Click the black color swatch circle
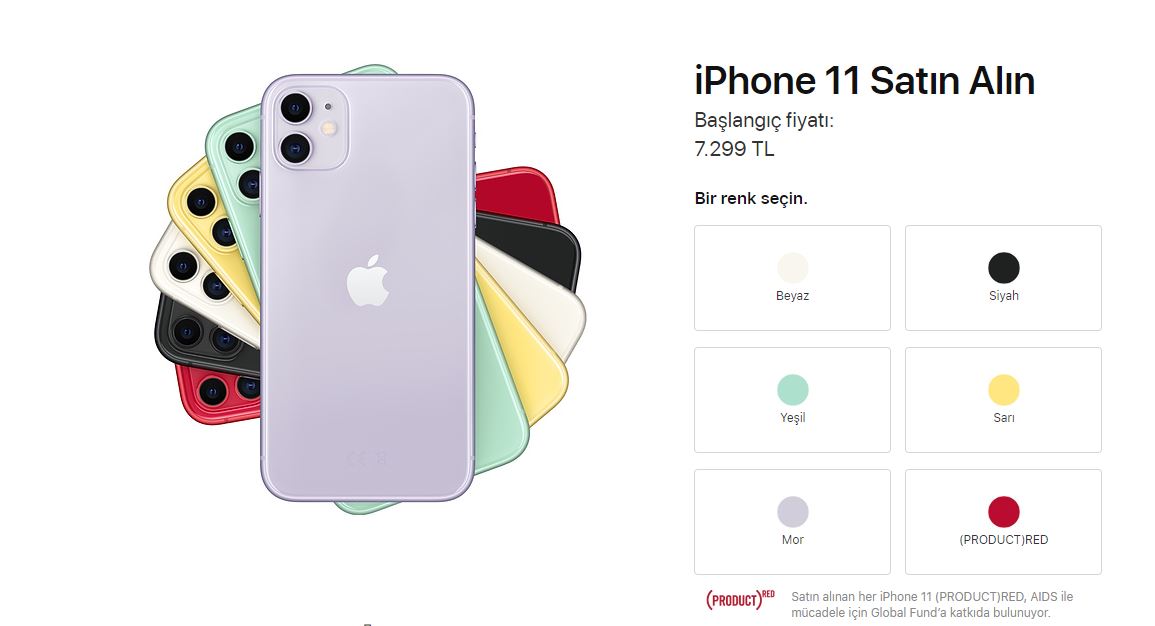Image resolution: width=1155 pixels, height=626 pixels. click(x=1003, y=267)
